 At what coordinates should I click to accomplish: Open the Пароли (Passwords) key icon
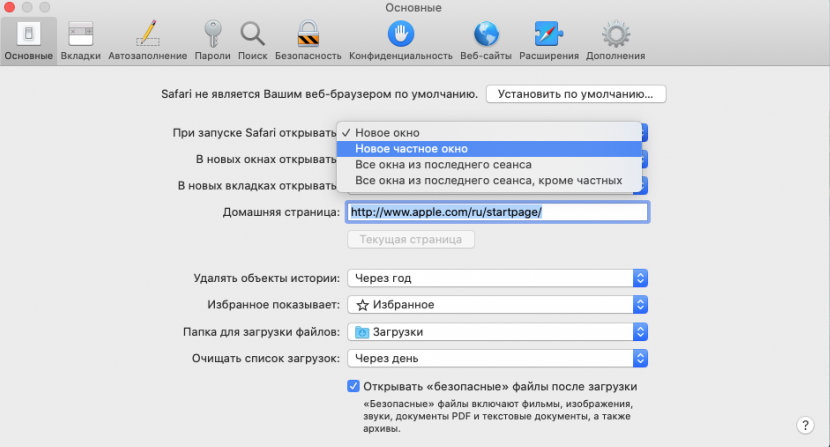[211, 40]
